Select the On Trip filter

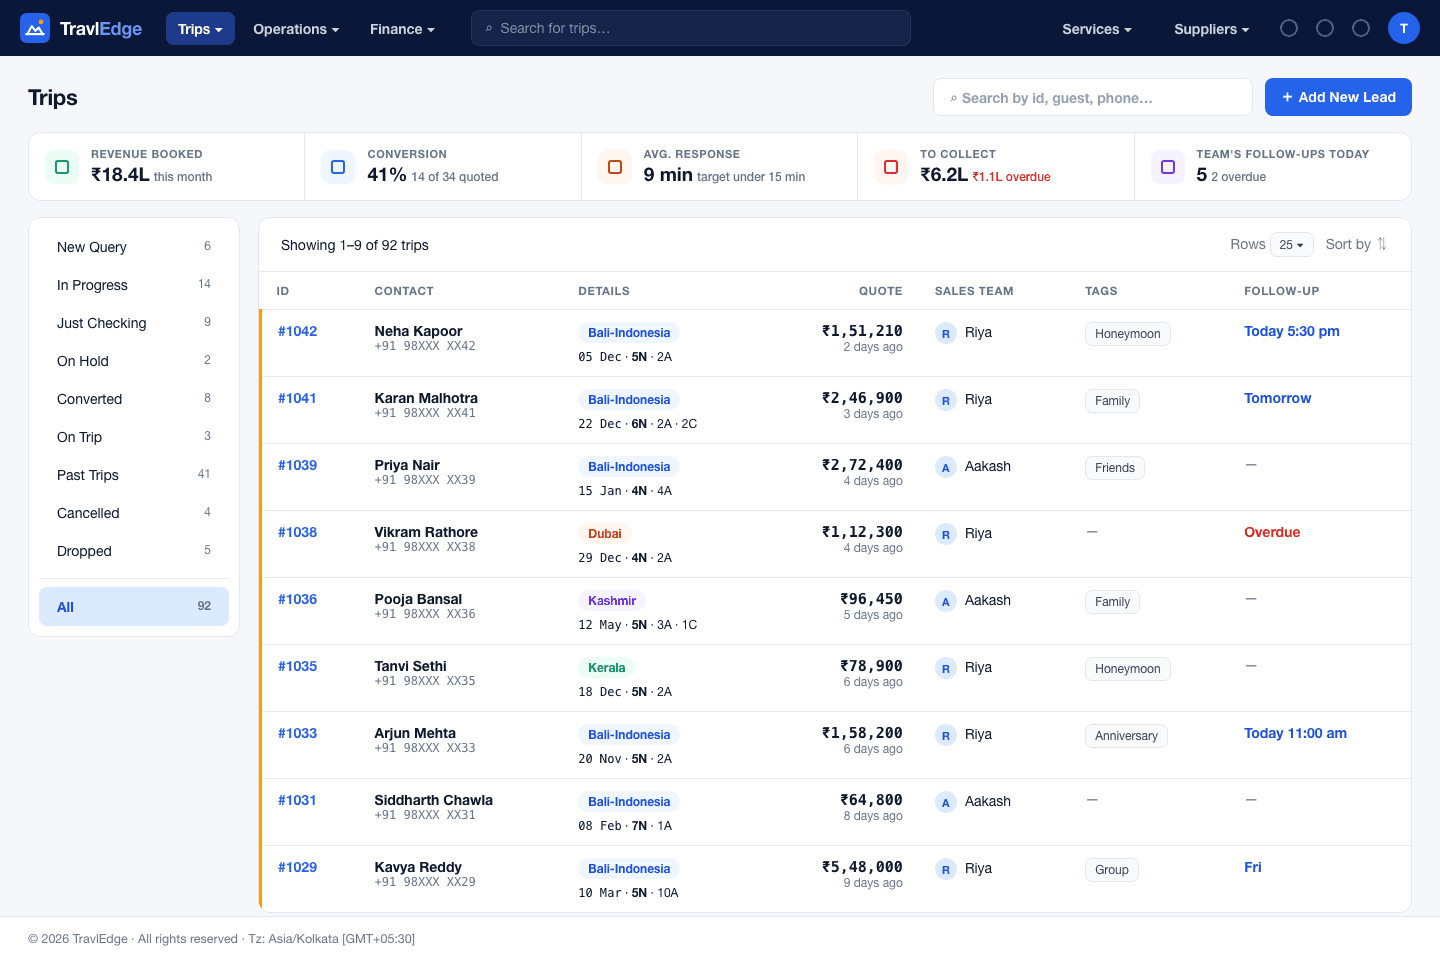click(134, 437)
